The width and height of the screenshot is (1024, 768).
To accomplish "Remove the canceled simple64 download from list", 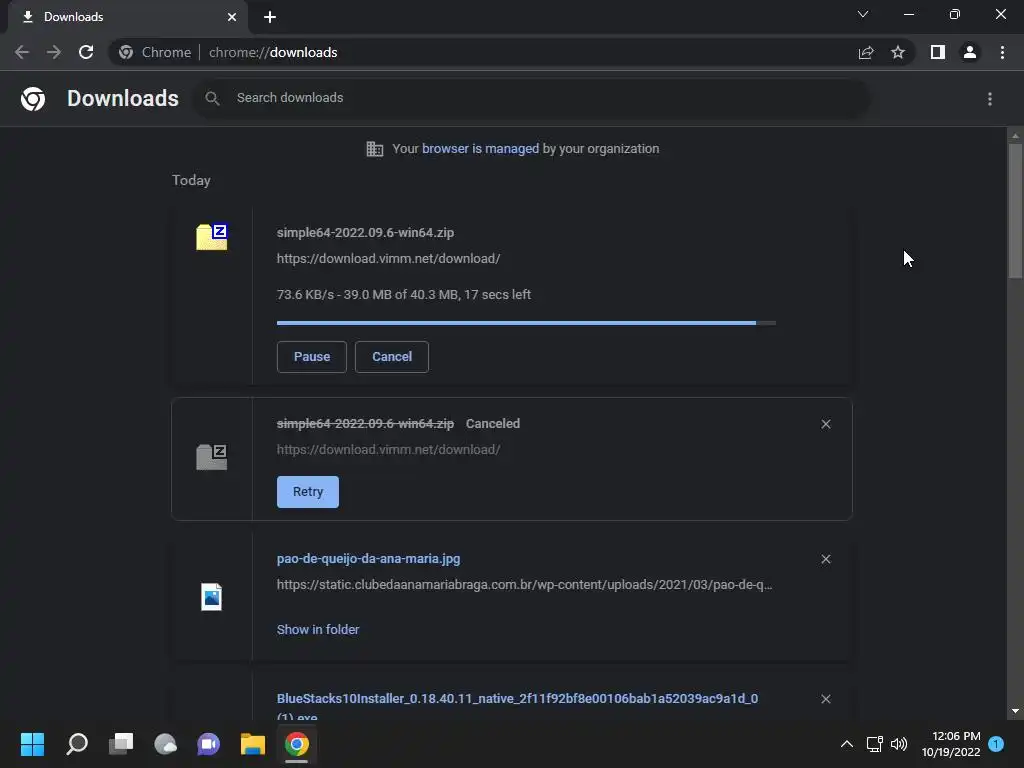I will point(826,424).
